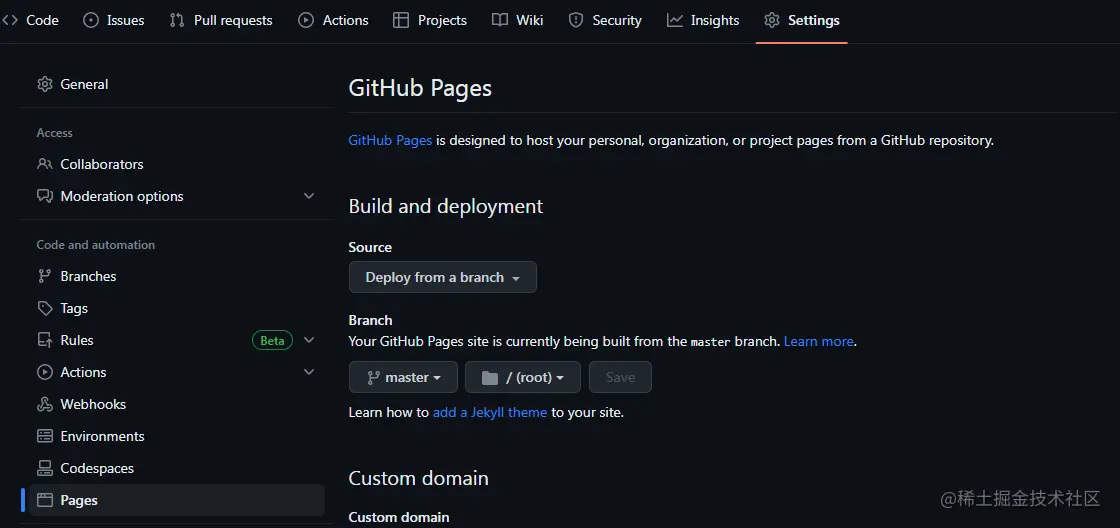Select the Pages sidebar item
The image size is (1120, 528).
pos(174,500)
